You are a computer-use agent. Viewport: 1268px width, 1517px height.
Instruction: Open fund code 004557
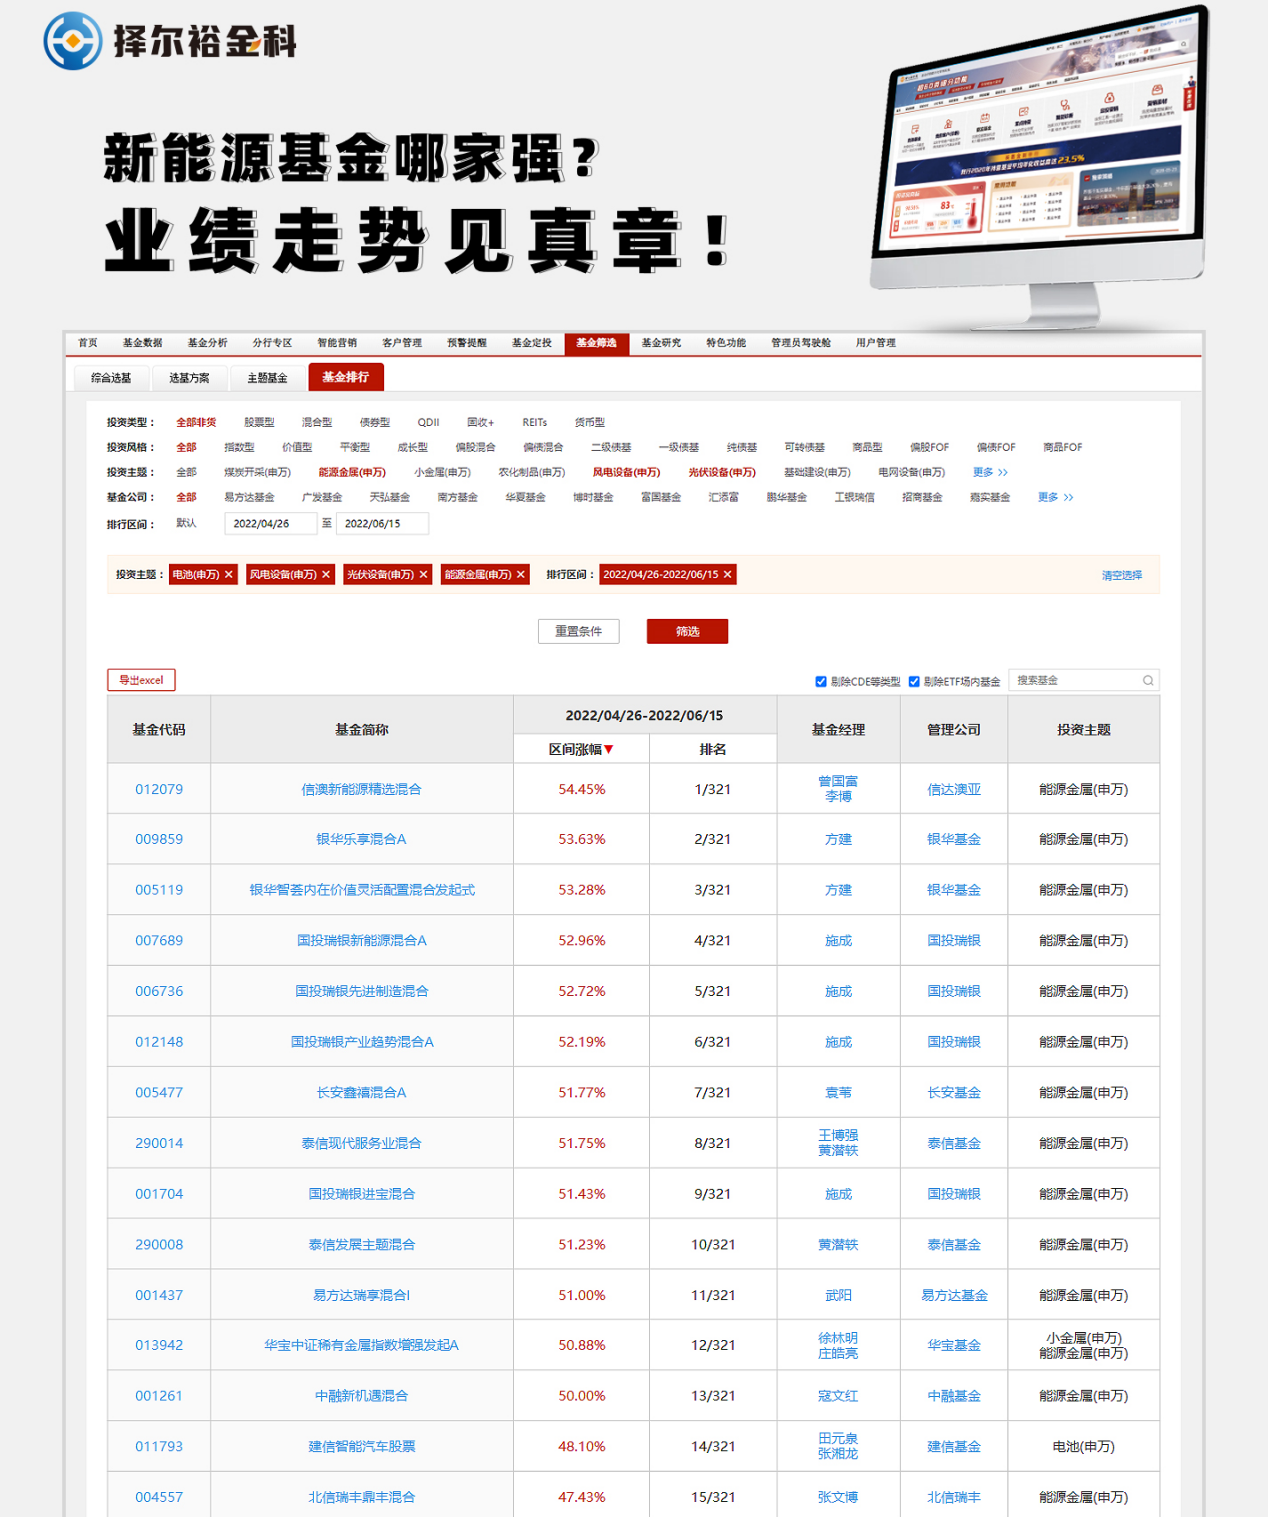[159, 1497]
